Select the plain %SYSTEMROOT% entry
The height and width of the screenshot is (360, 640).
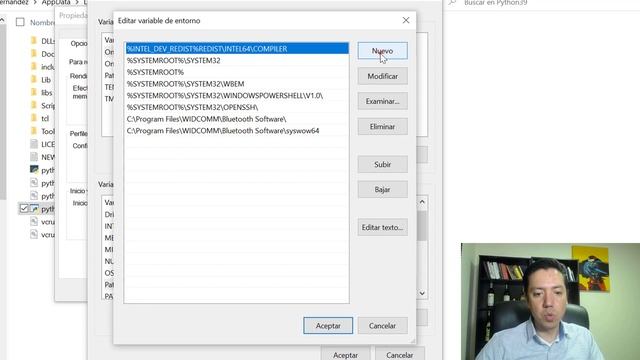click(237, 72)
